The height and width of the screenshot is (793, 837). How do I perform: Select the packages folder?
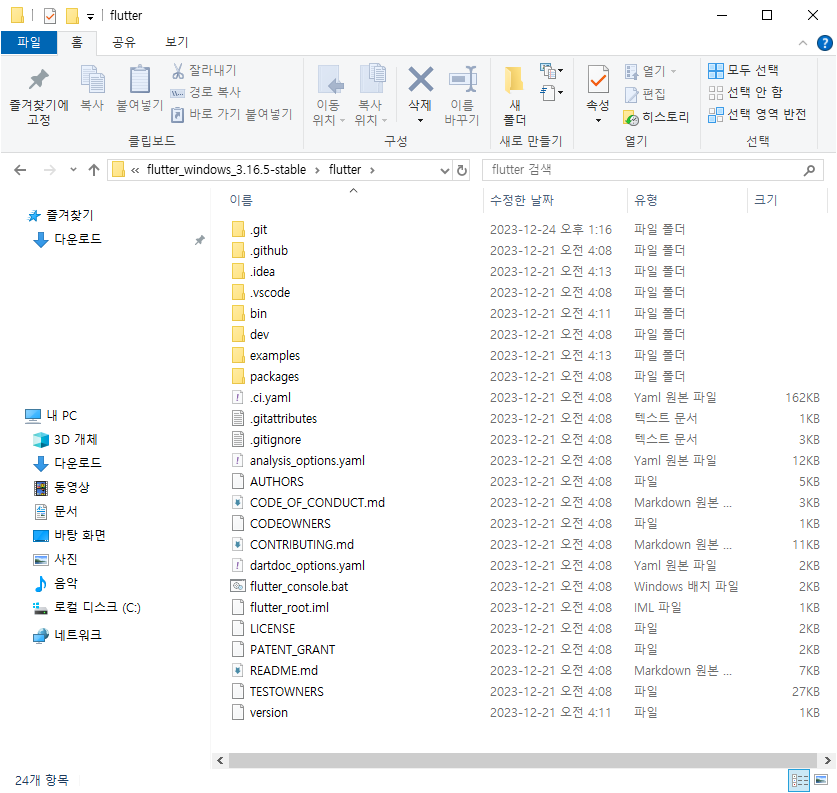point(274,377)
